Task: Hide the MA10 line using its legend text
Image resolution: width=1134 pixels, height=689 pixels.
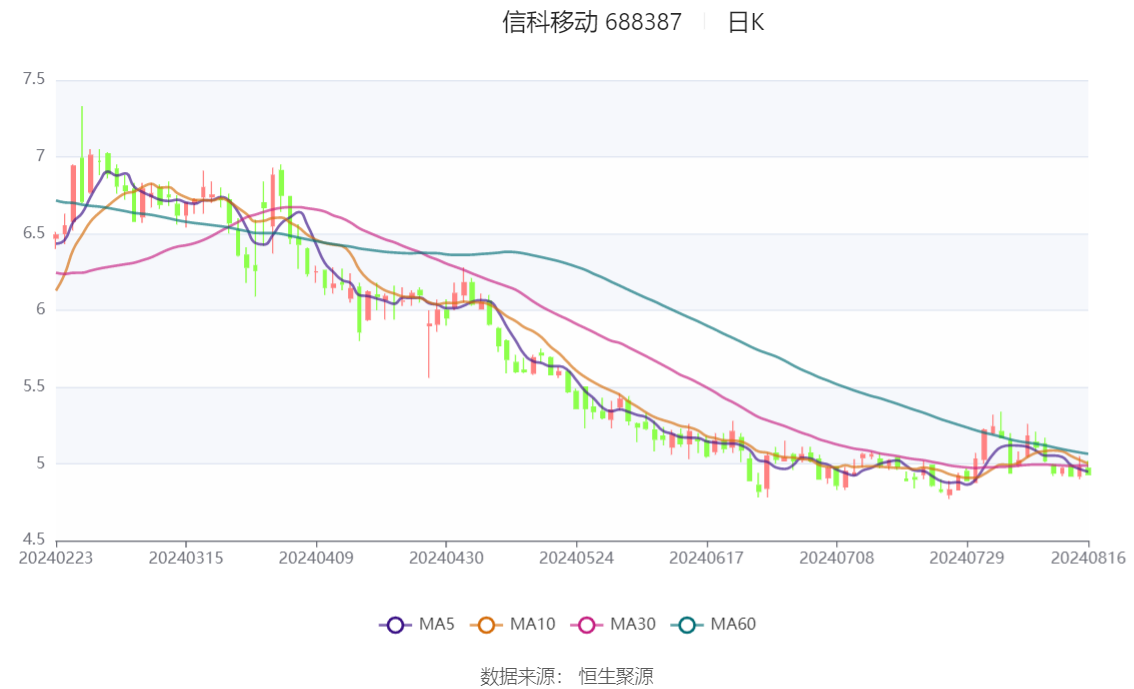Action: coord(532,624)
